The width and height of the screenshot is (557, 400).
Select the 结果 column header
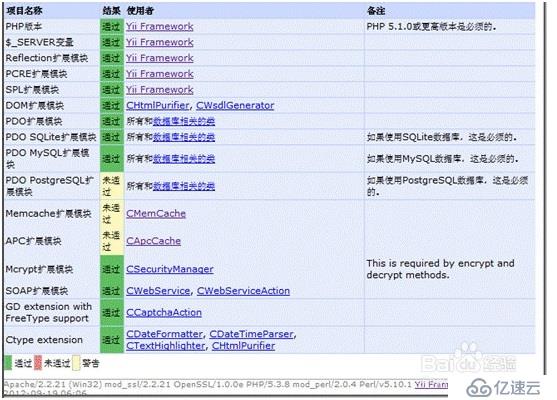[111, 11]
